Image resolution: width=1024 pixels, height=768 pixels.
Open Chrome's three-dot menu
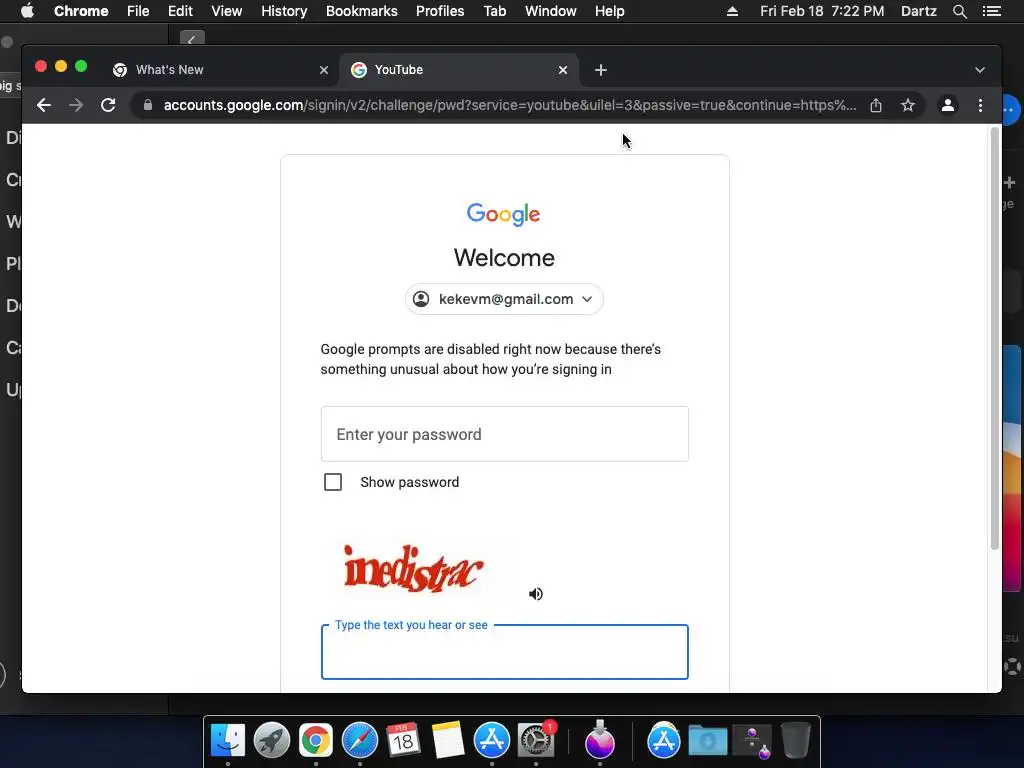click(980, 105)
